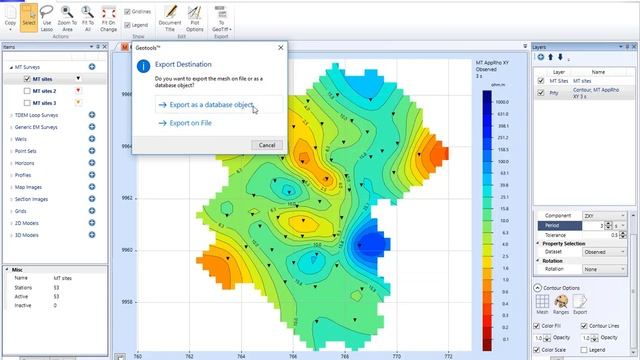Choose Export on File
640x360 pixels.
pos(185,123)
